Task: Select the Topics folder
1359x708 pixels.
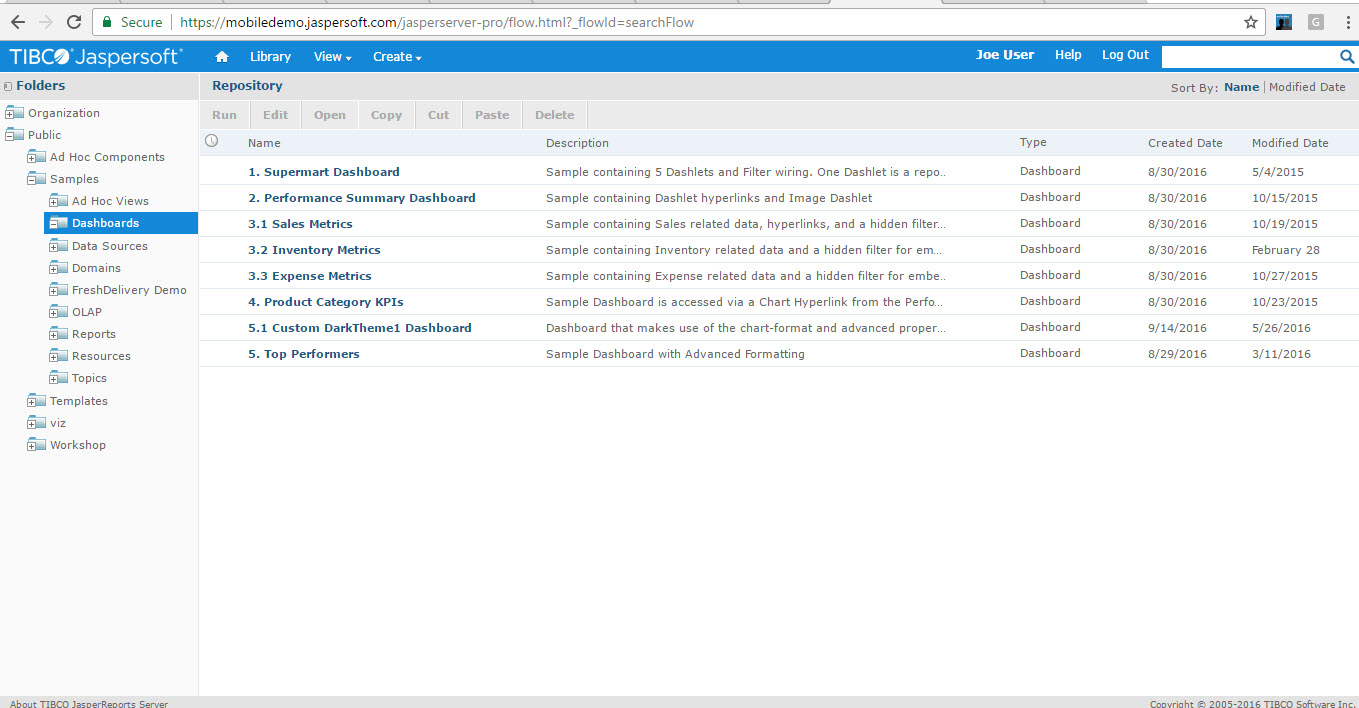Action: [x=89, y=378]
